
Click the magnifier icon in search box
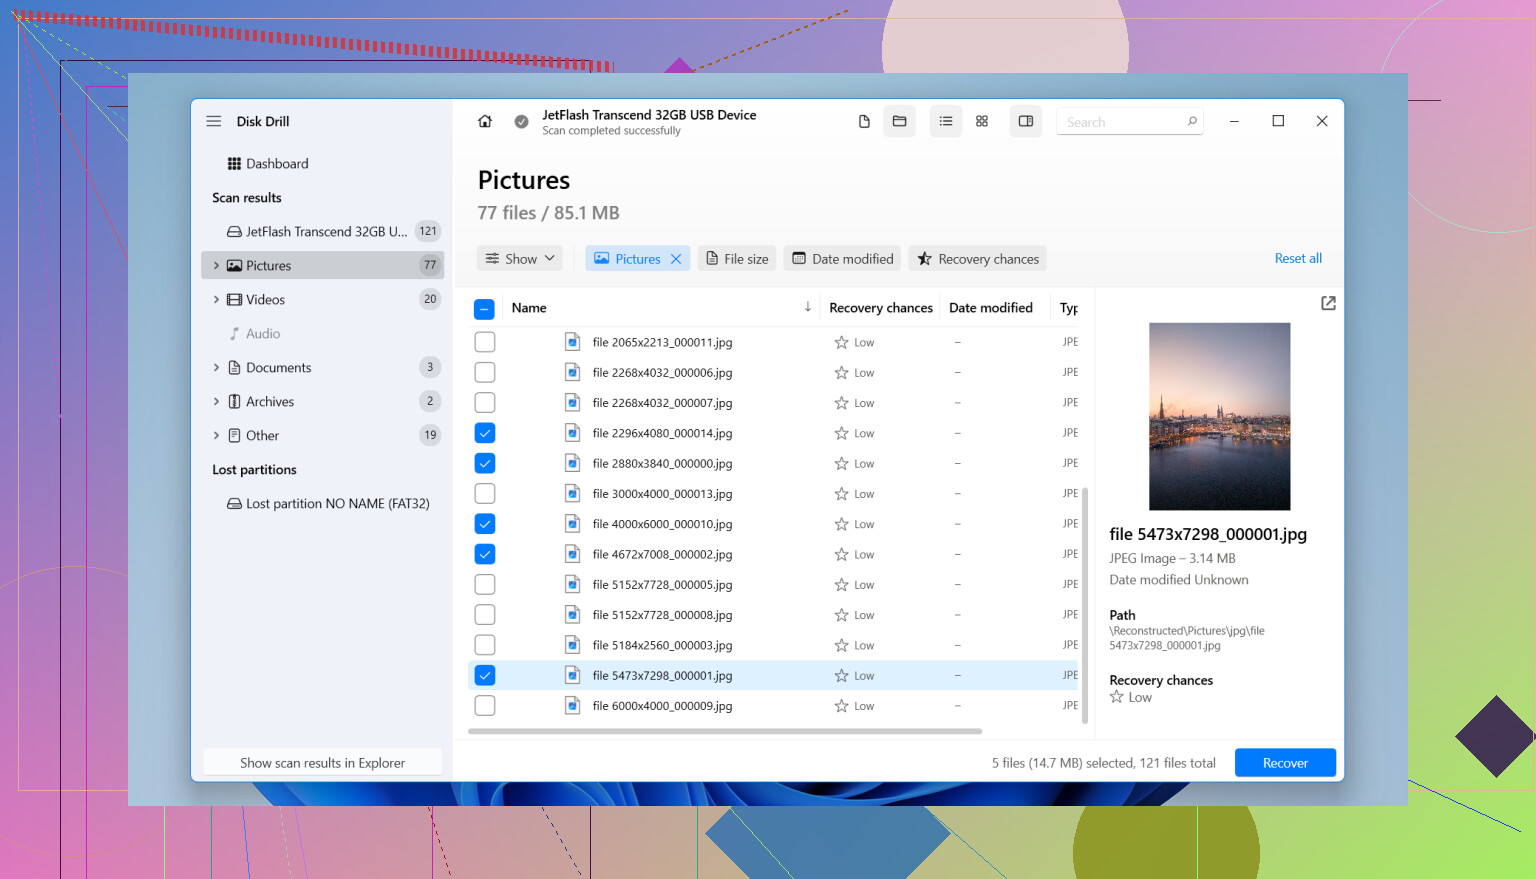pos(1192,122)
